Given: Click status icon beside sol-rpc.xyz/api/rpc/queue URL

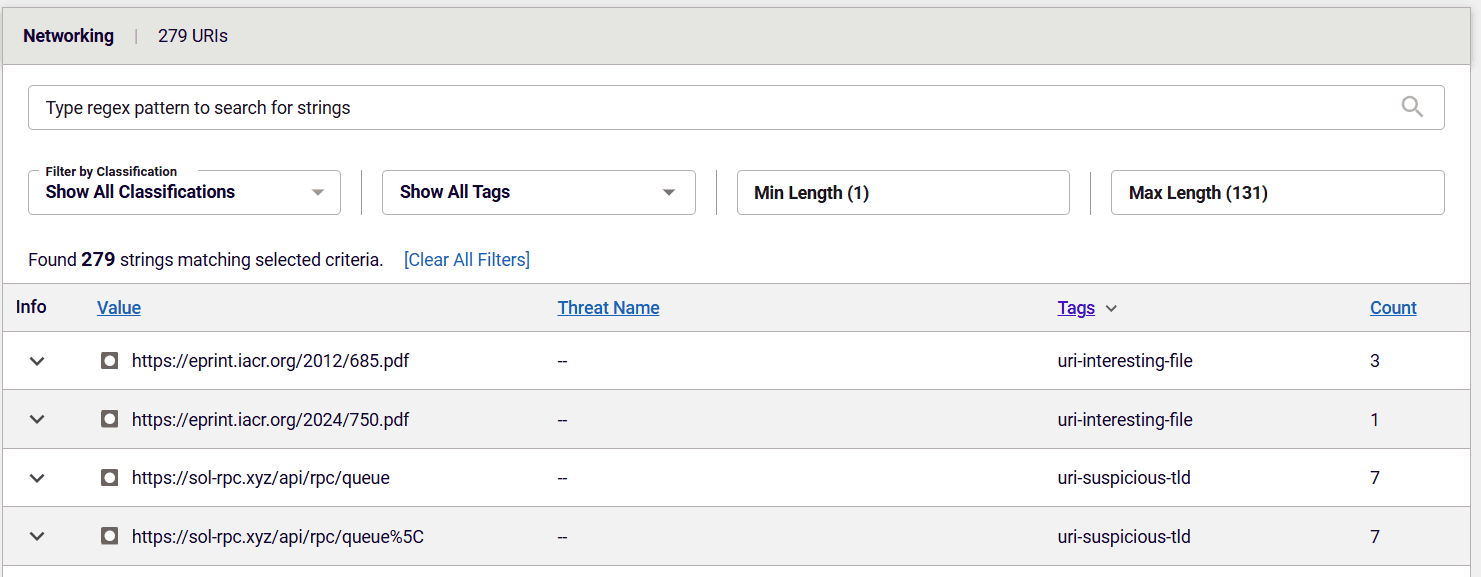Looking at the screenshot, I should click(x=110, y=478).
